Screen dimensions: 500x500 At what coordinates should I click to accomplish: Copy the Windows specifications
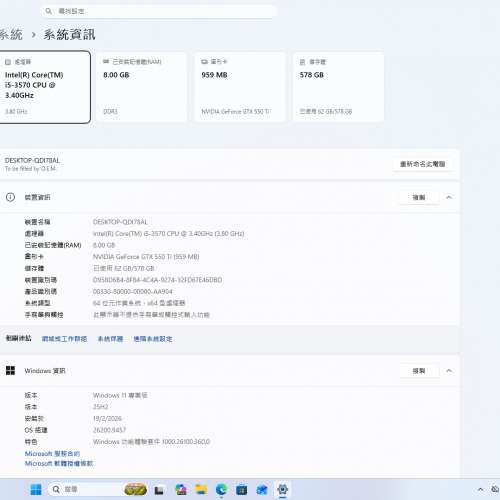419,371
